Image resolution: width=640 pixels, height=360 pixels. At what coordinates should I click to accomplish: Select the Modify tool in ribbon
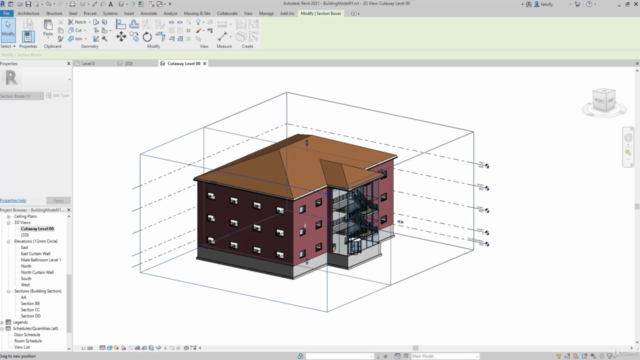click(8, 30)
